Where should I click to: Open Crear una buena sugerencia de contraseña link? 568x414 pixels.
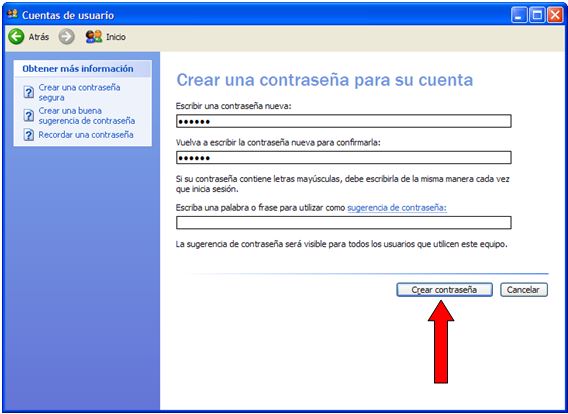click(87, 116)
